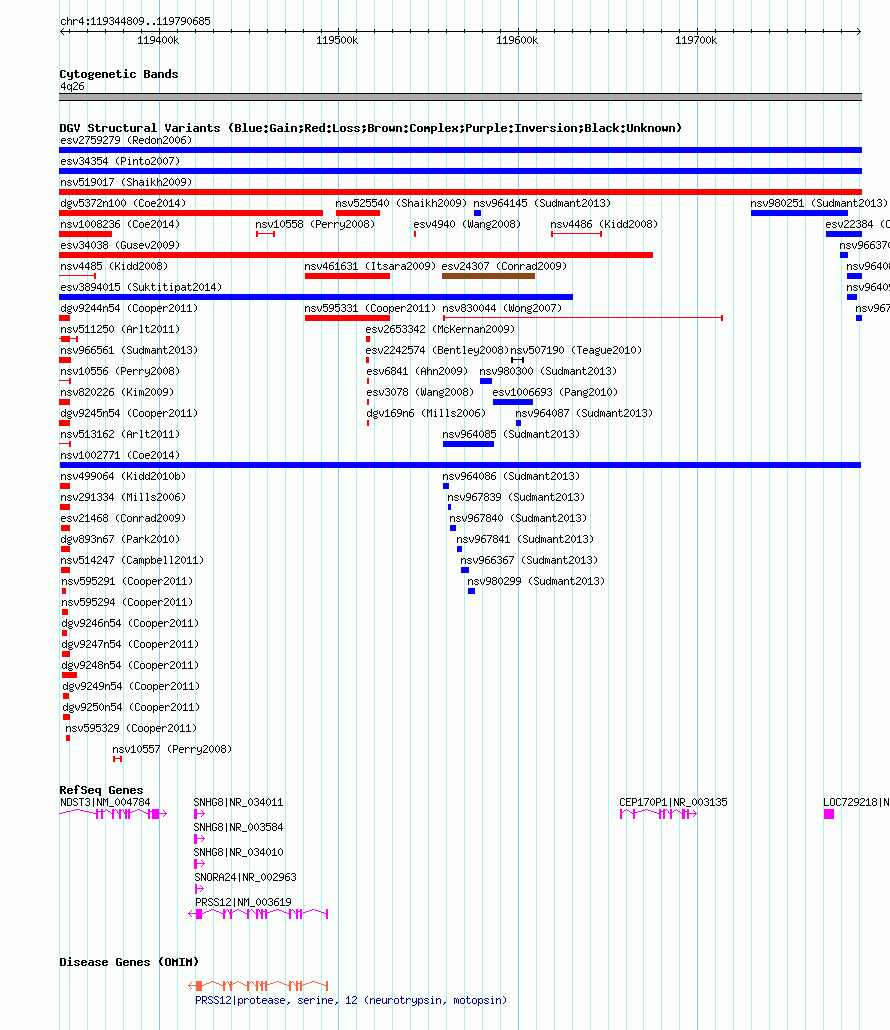The height and width of the screenshot is (1030, 890).
Task: Open nsv10556 (Perry2008) variant label
Action: click(x=120, y=371)
